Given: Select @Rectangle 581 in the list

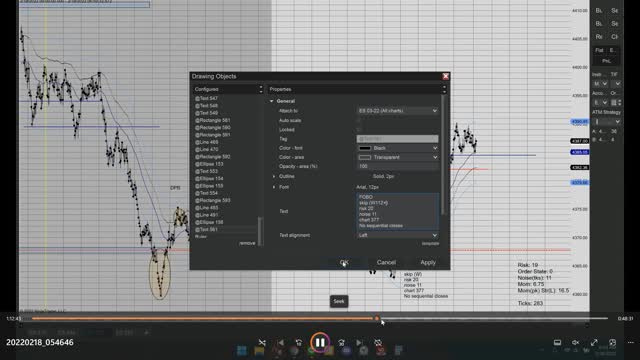Looking at the screenshot, I should (x=212, y=120).
